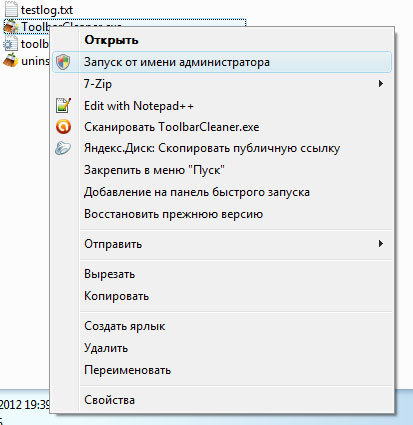Open Свойства of the file
Viewport: 413px width, 425px height.
(x=222, y=400)
